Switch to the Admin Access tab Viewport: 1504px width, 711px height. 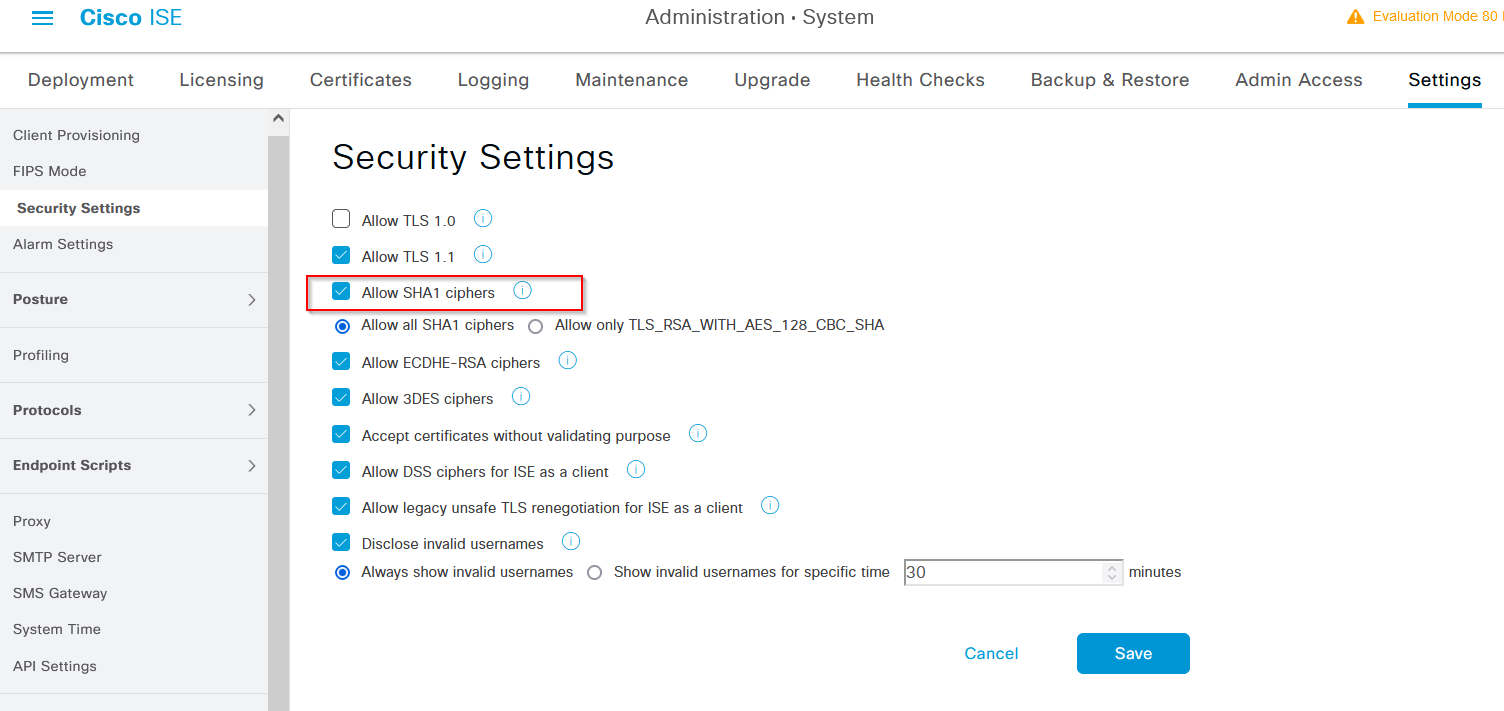click(1299, 80)
